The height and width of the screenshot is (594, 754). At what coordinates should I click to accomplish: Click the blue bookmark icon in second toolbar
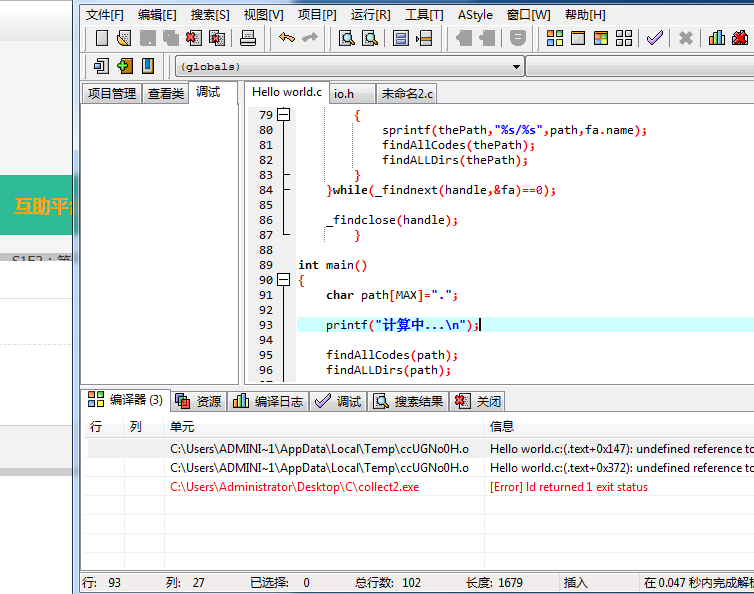[148, 66]
